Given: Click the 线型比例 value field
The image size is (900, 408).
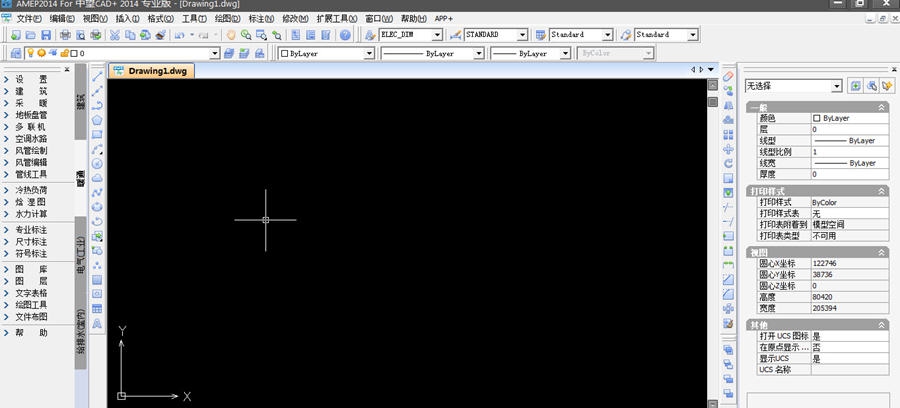Looking at the screenshot, I should click(x=848, y=152).
